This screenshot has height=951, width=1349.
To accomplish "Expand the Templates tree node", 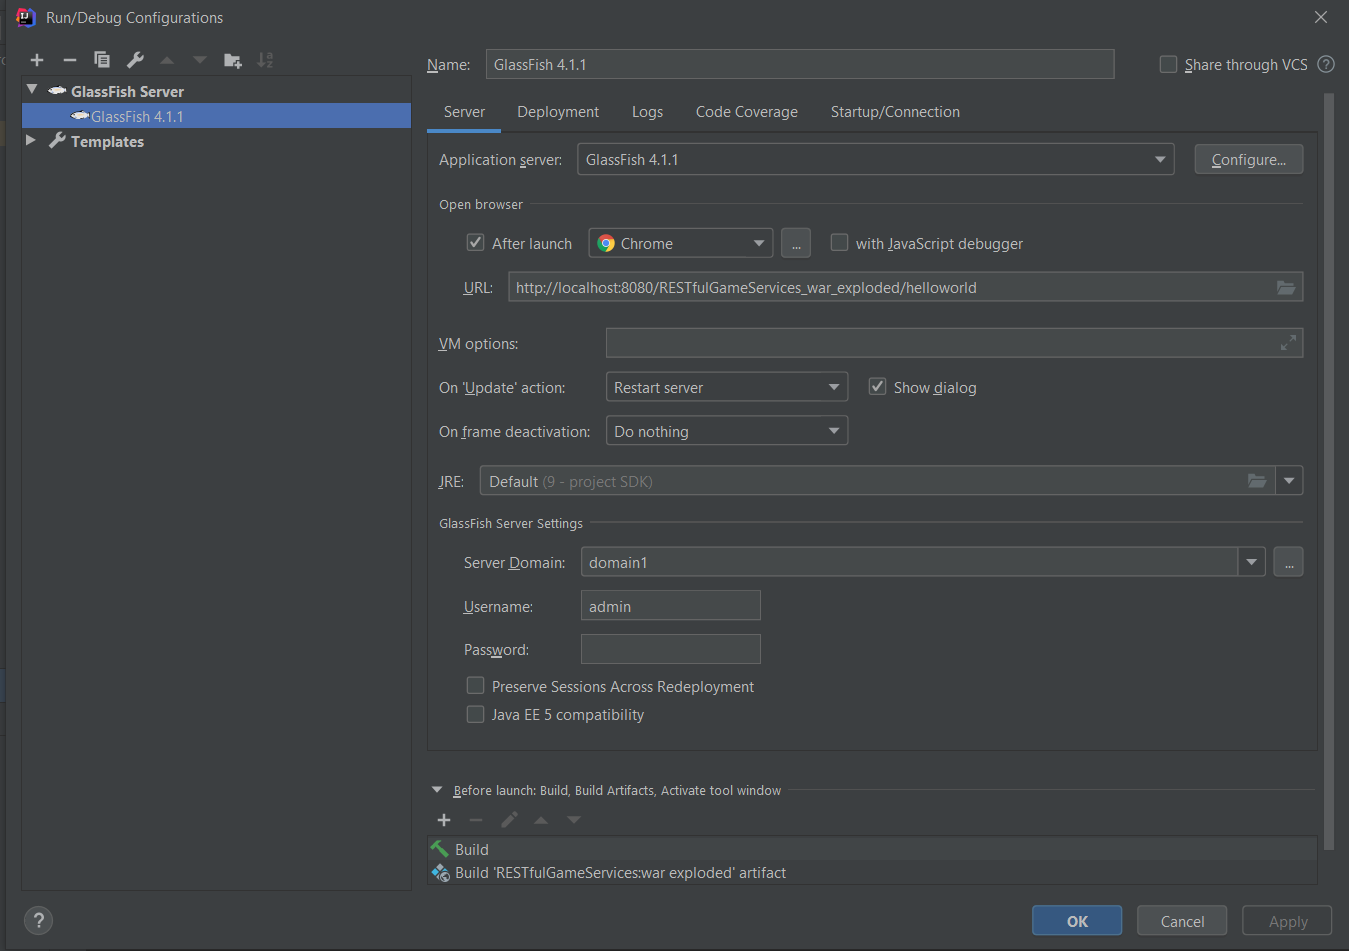I will click(31, 140).
